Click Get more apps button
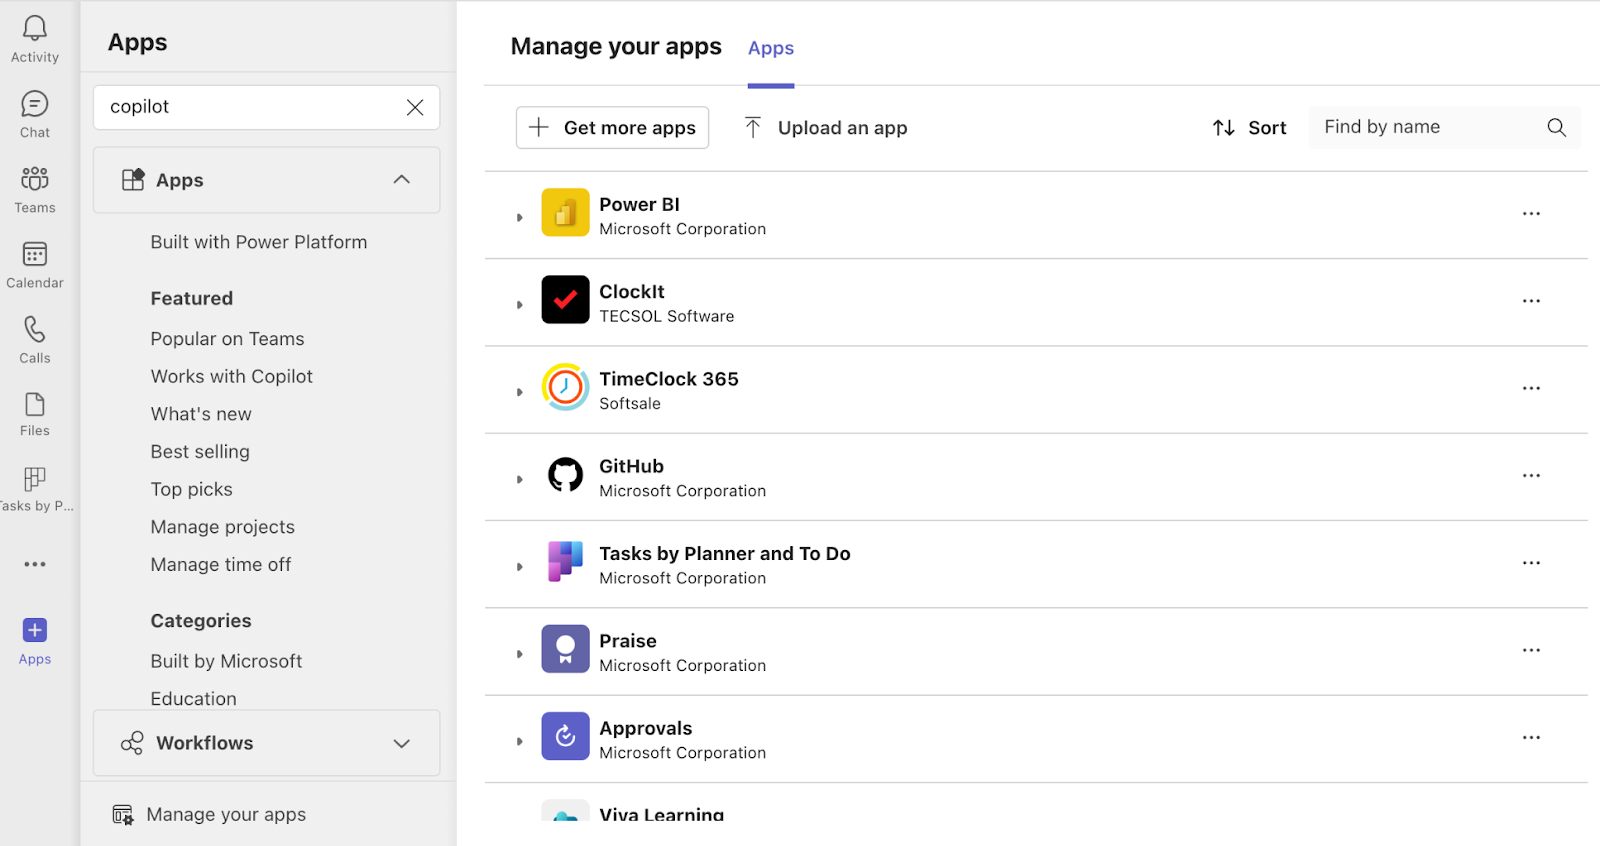This screenshot has width=1600, height=846. [612, 128]
